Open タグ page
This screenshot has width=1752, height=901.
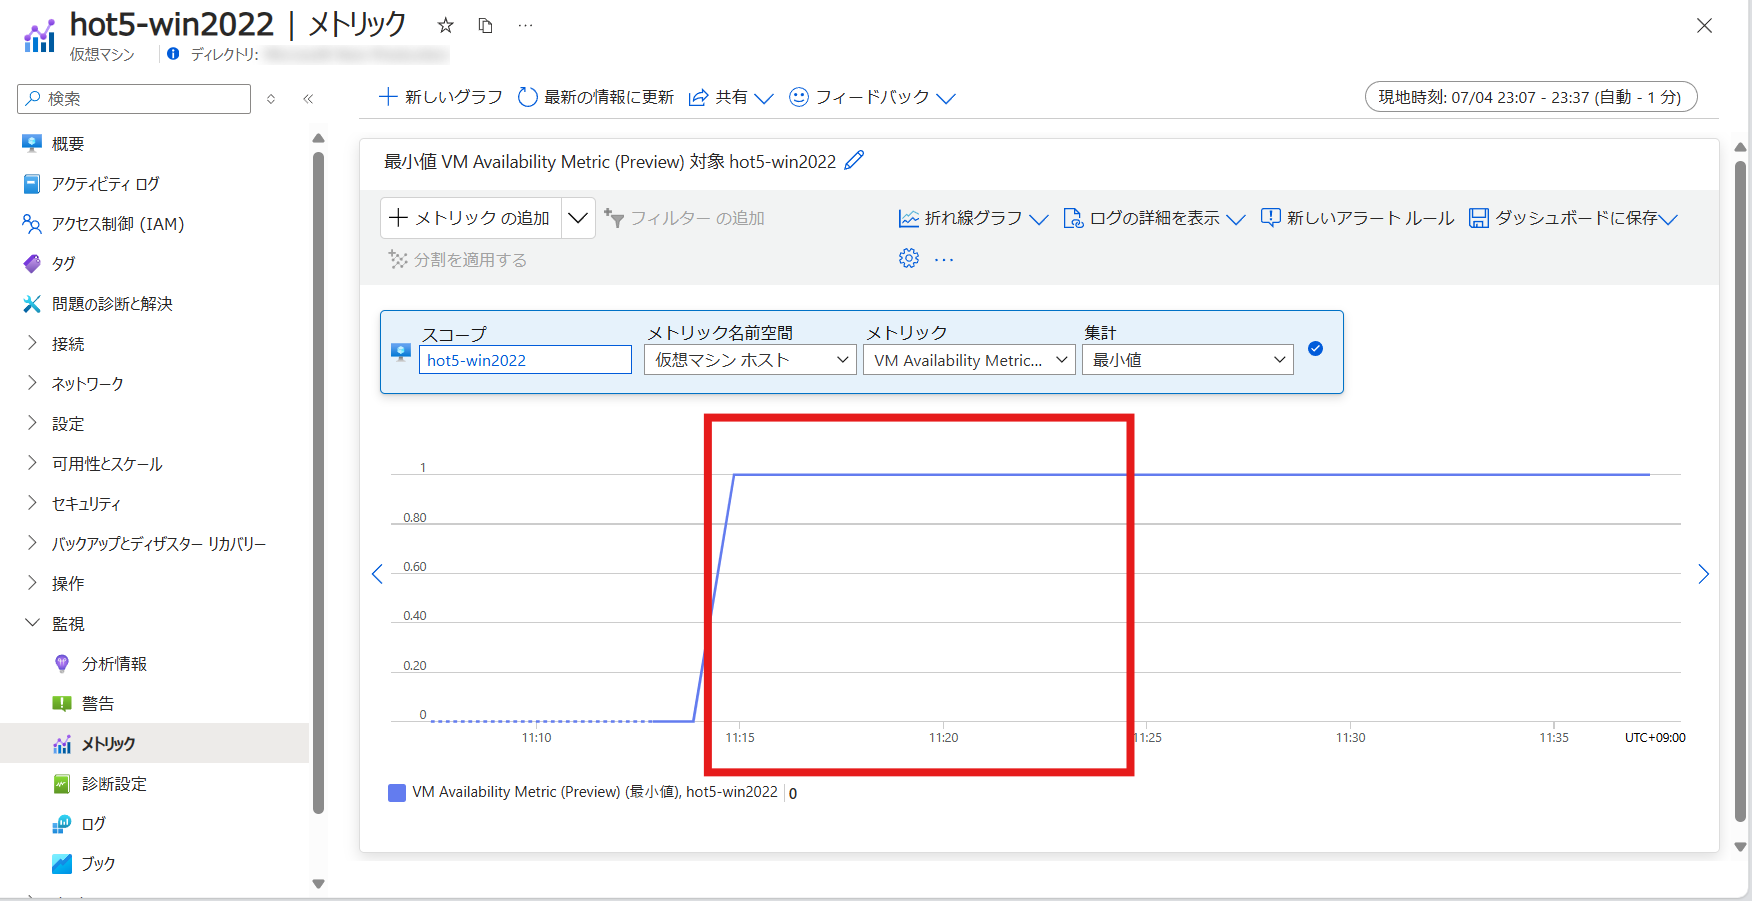[x=64, y=264]
